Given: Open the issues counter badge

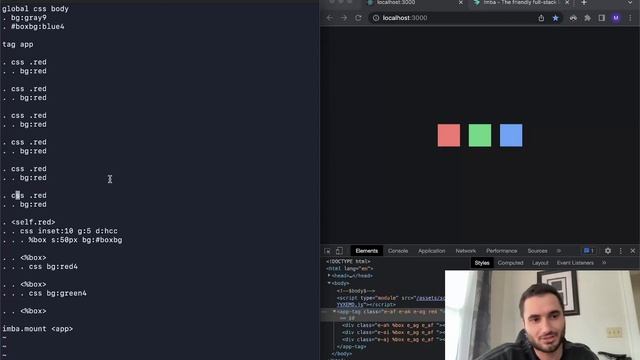Looking at the screenshot, I should (x=588, y=251).
